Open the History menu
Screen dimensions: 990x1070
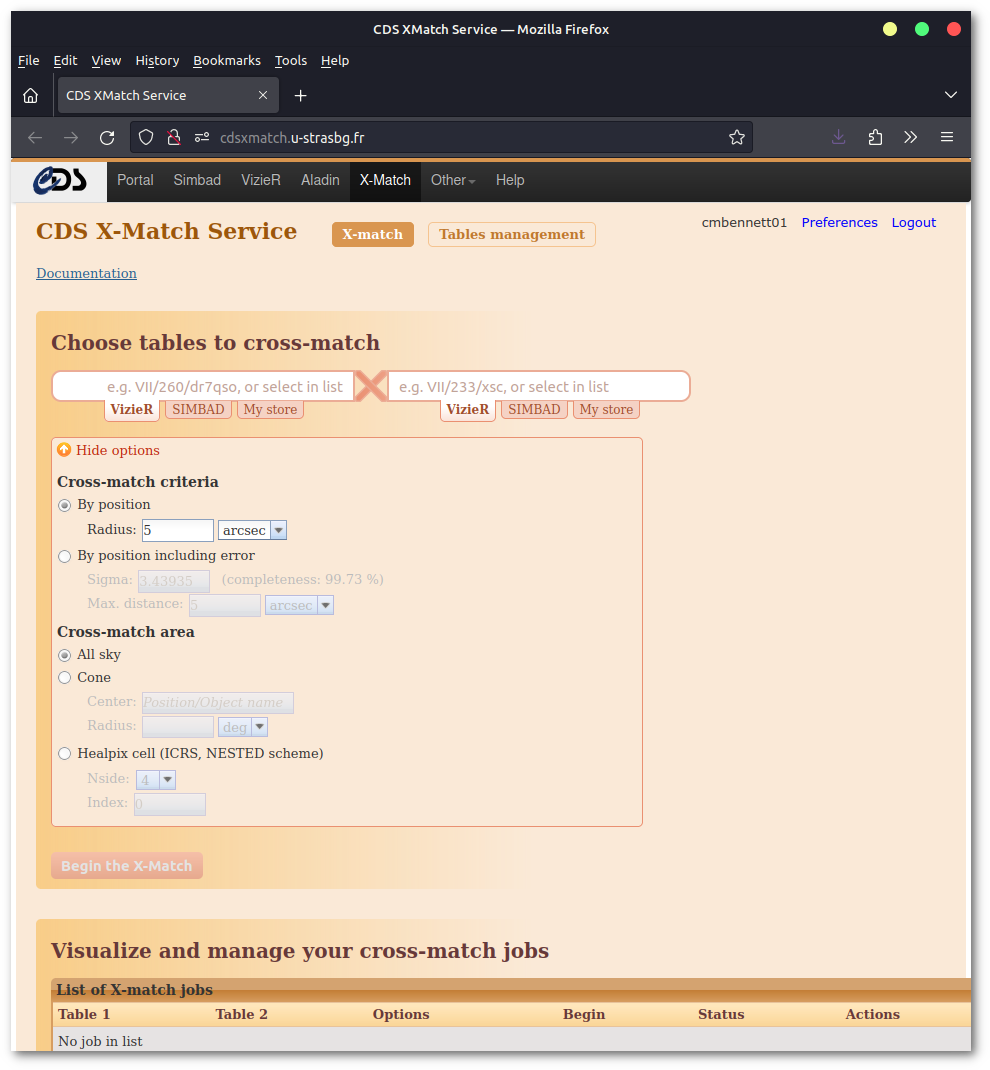click(x=157, y=61)
